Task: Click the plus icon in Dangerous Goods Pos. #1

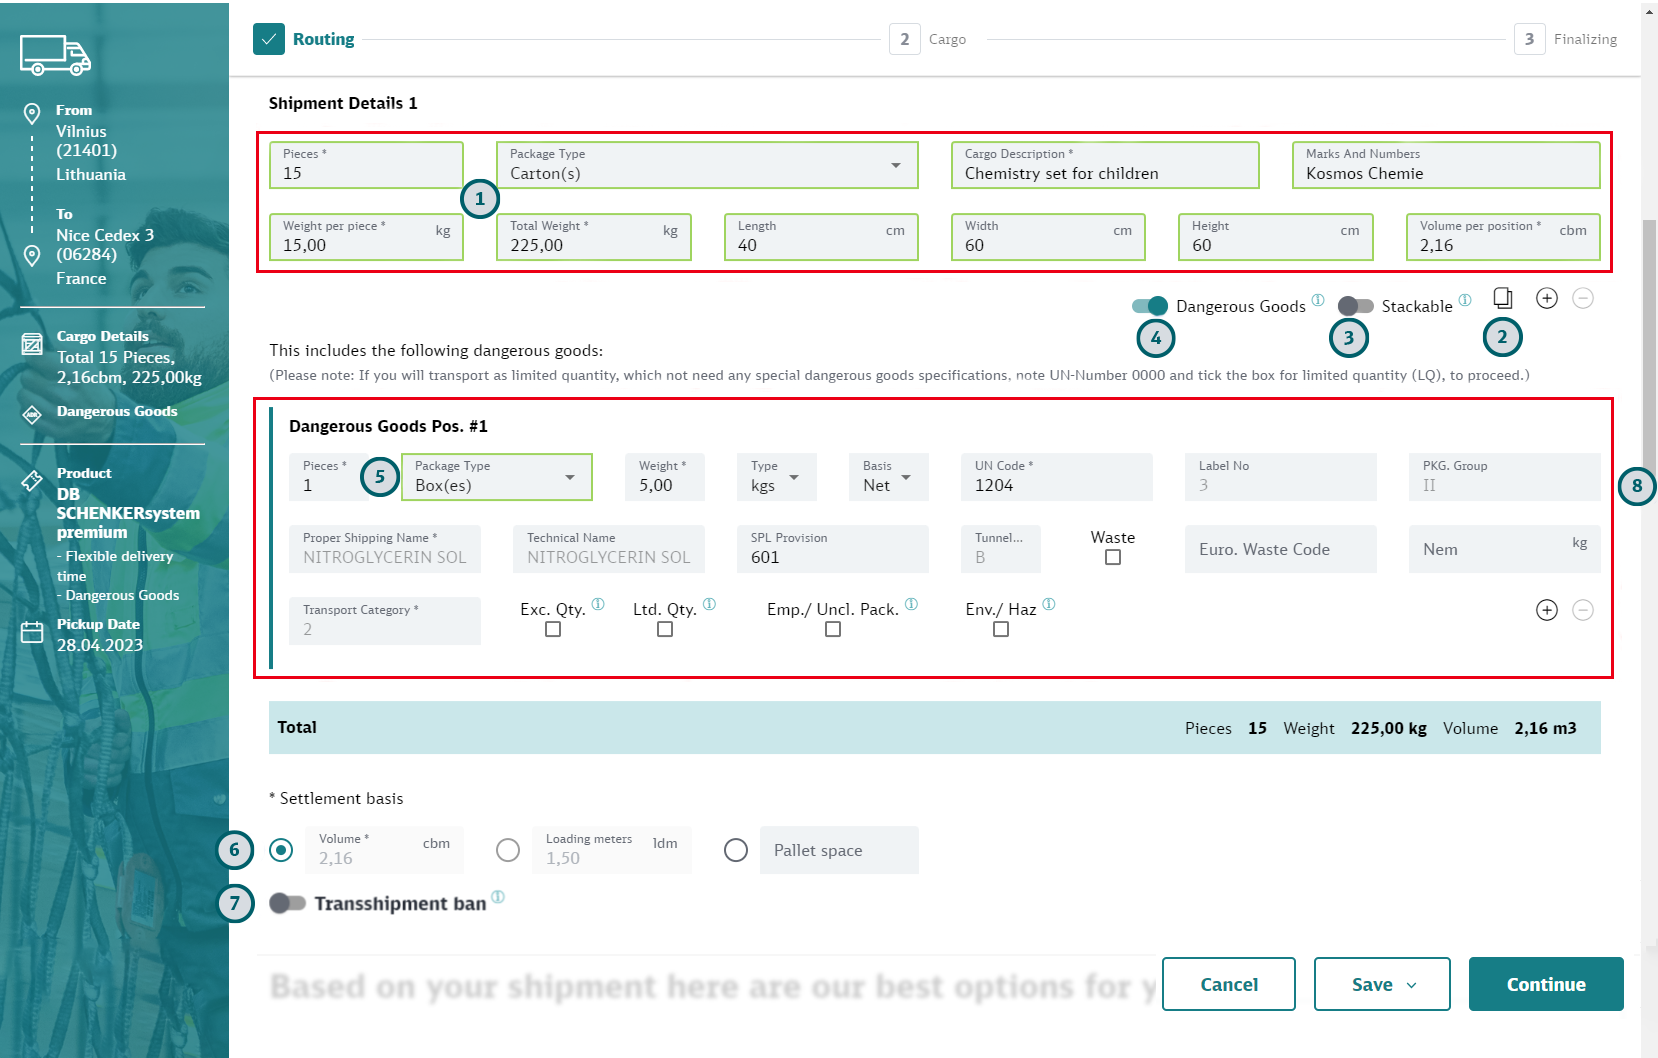Action: pos(1546,610)
